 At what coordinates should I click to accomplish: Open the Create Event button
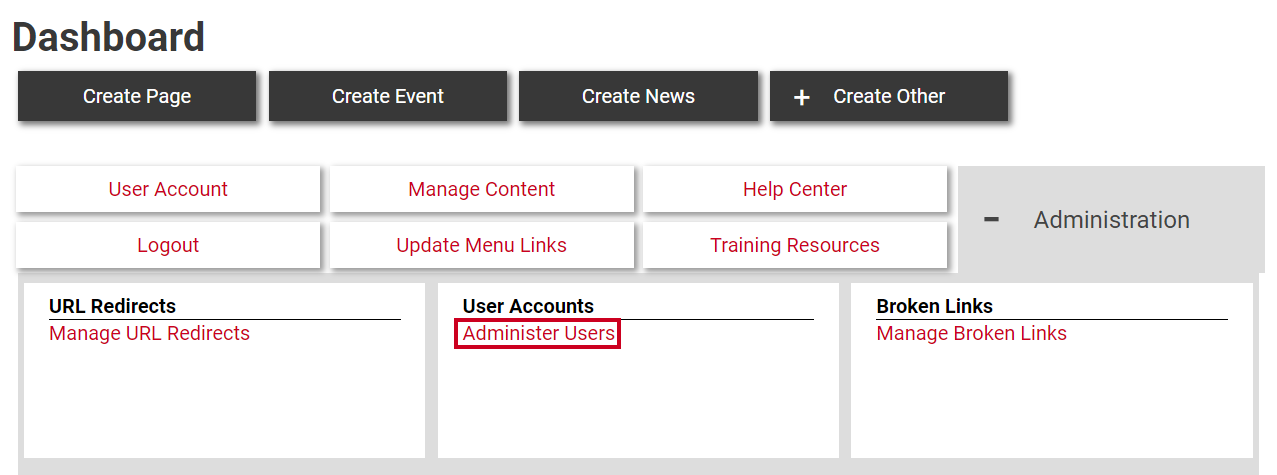tap(388, 96)
